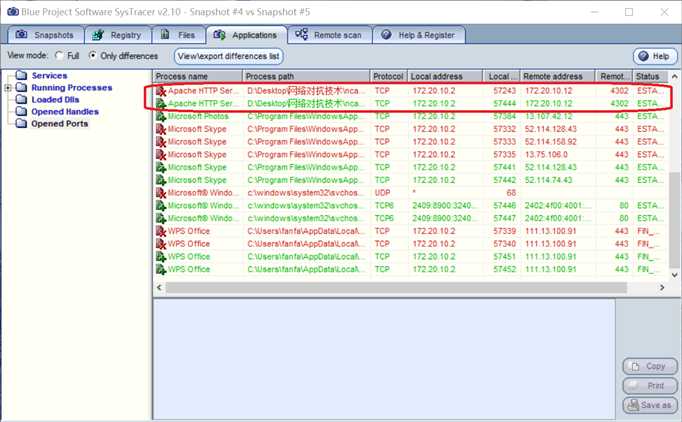Click the vertical scrollbar down arrow
682x422 pixels.
pos(675,275)
